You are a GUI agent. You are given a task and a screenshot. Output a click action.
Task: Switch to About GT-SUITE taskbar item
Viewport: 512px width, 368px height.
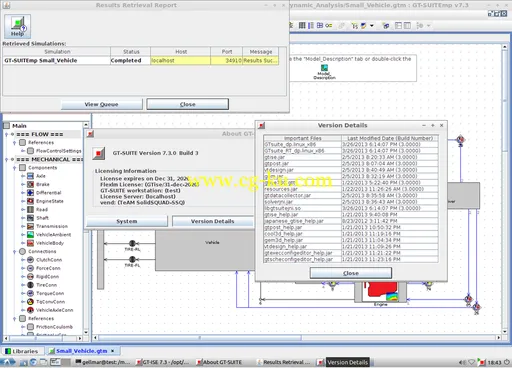219,362
